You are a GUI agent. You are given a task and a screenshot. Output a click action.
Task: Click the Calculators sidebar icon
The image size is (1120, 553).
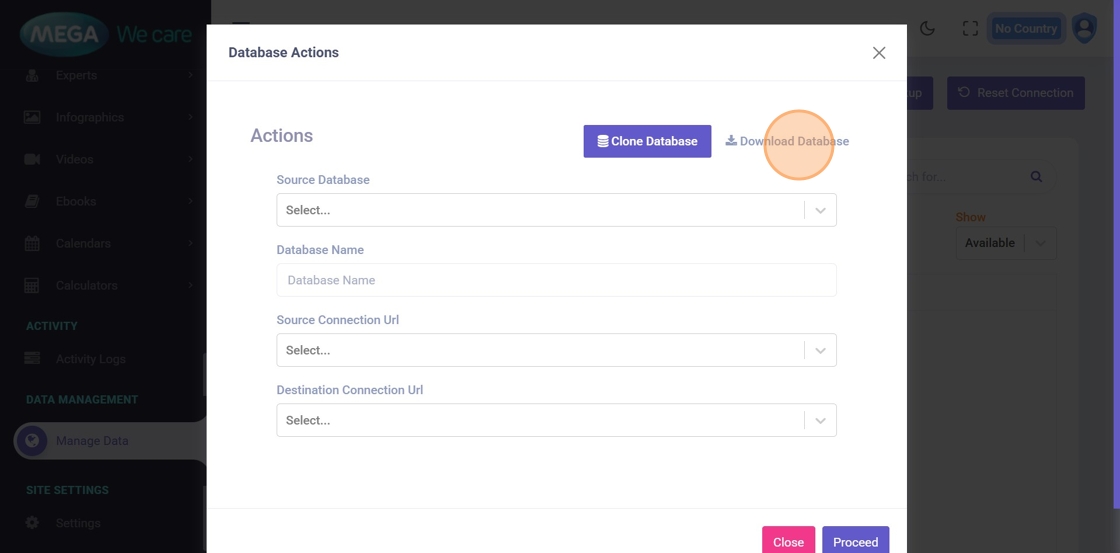pos(32,285)
